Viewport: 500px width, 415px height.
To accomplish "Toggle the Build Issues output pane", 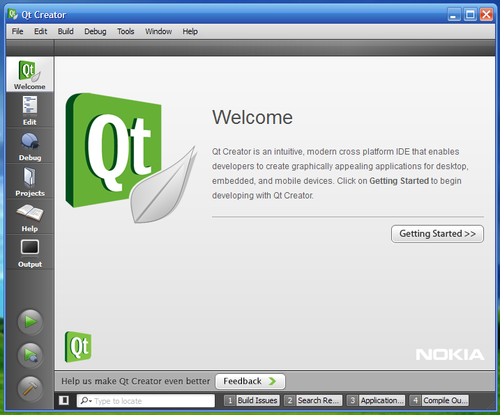I will (x=252, y=400).
